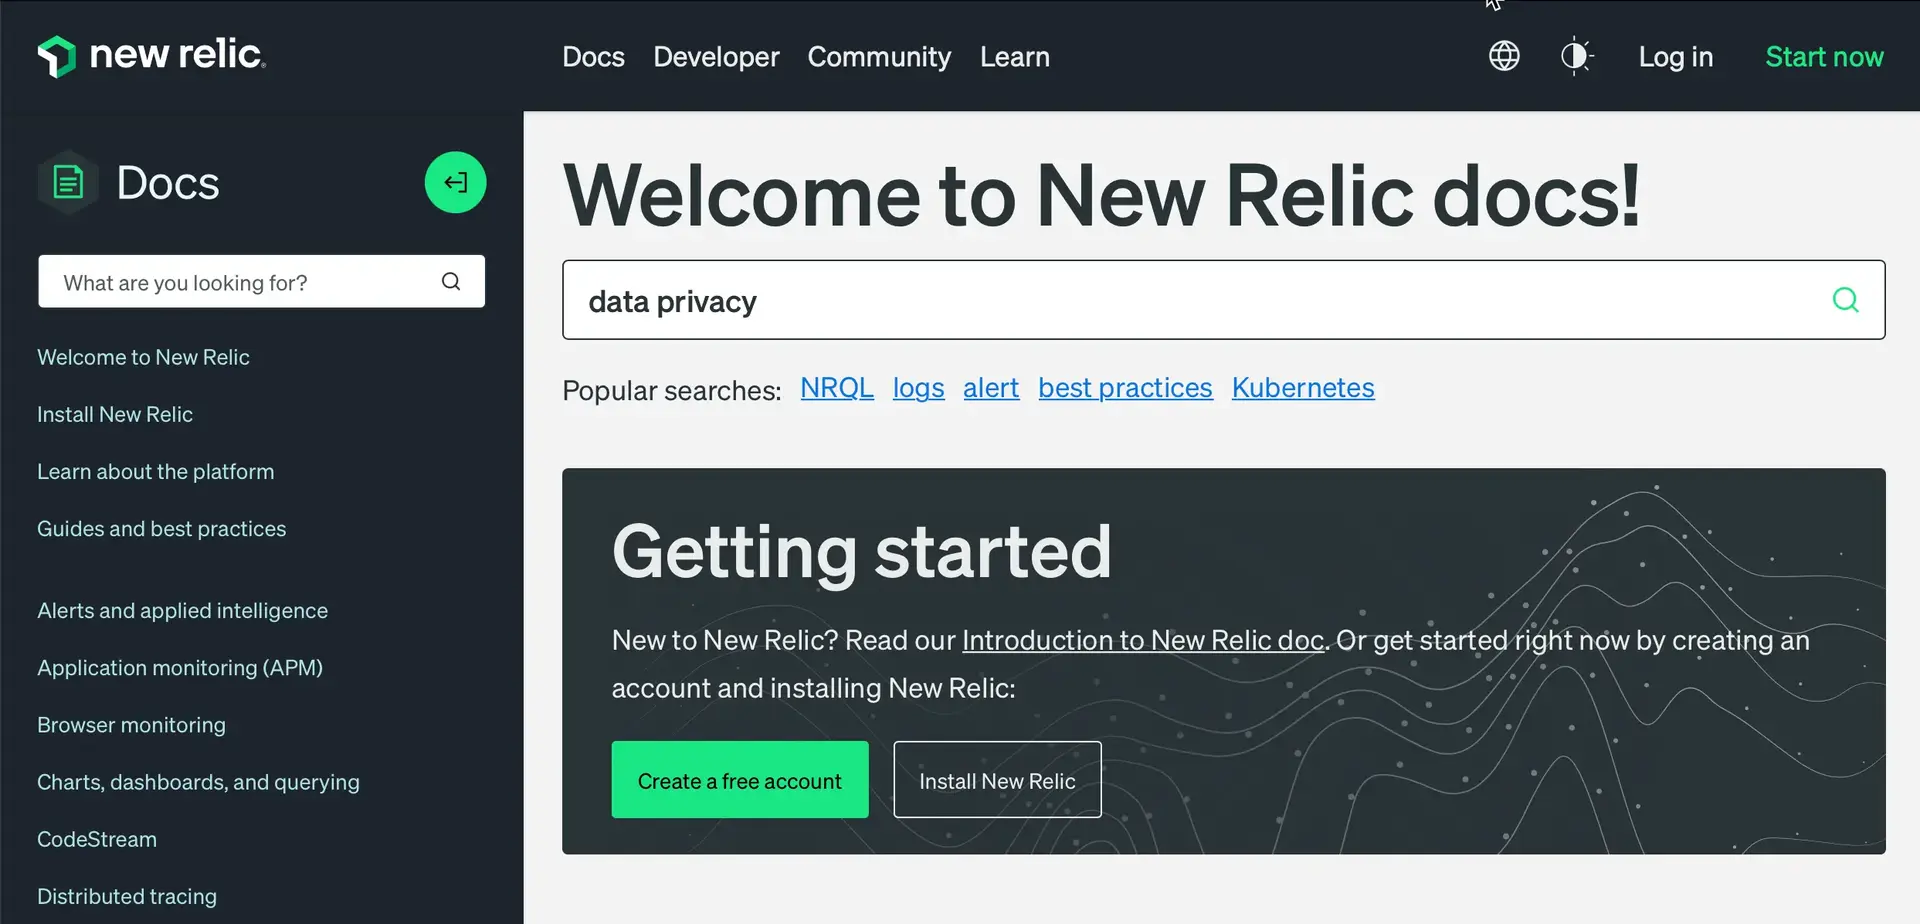Collapse the sidebar with green arrow button
The height and width of the screenshot is (924, 1920).
455,182
